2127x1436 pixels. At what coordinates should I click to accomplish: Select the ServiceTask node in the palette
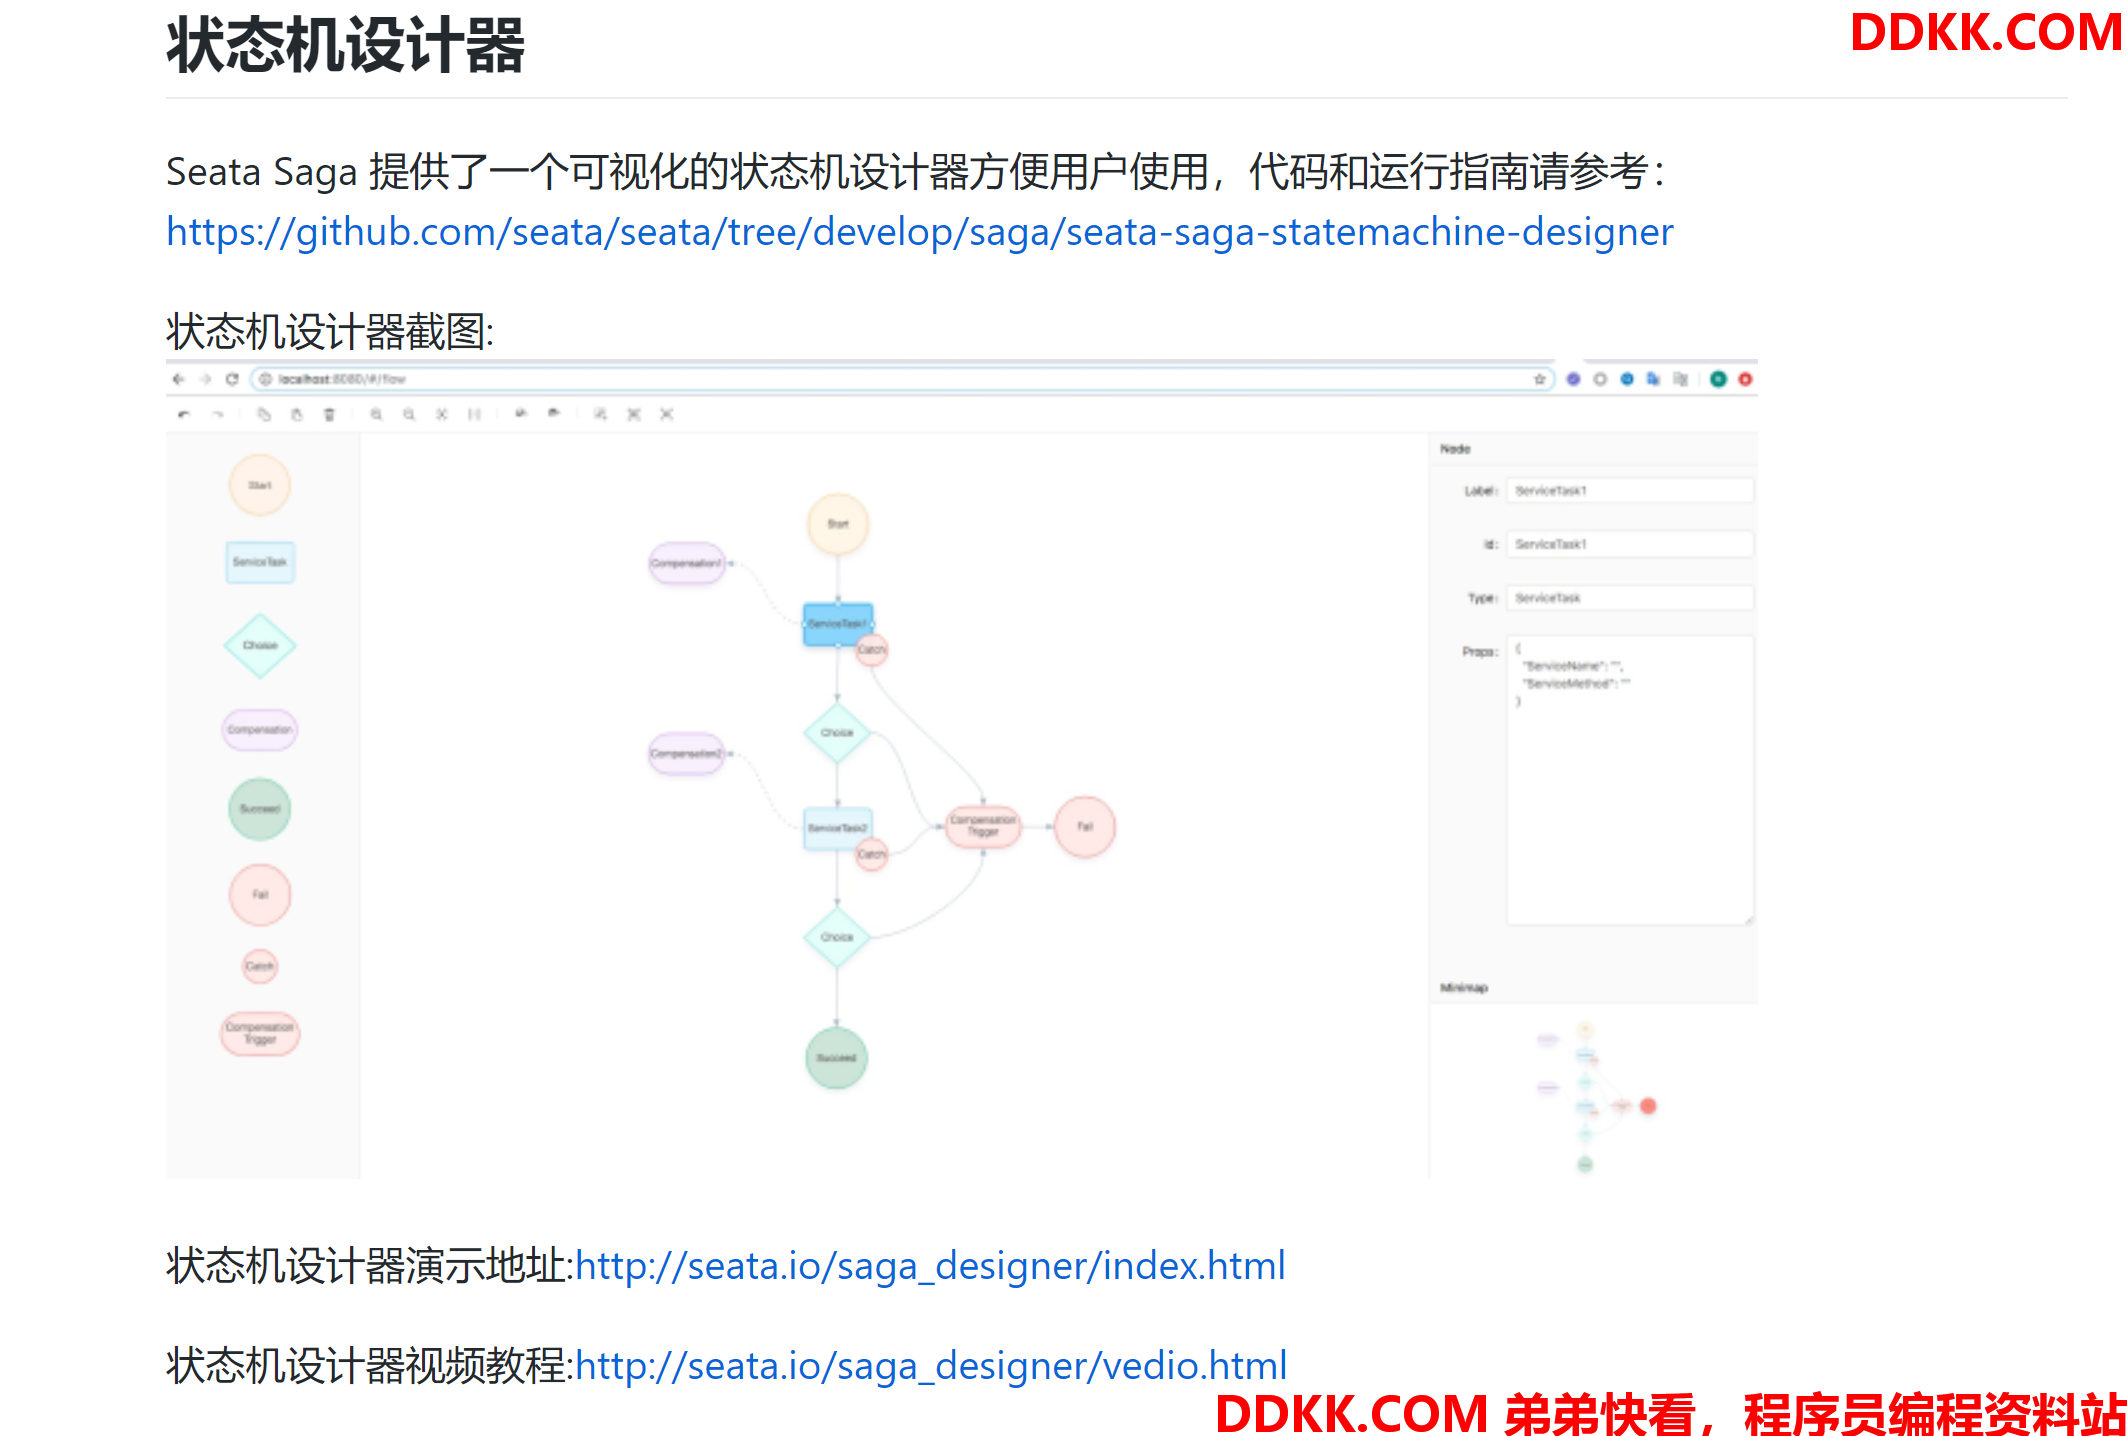coord(260,562)
